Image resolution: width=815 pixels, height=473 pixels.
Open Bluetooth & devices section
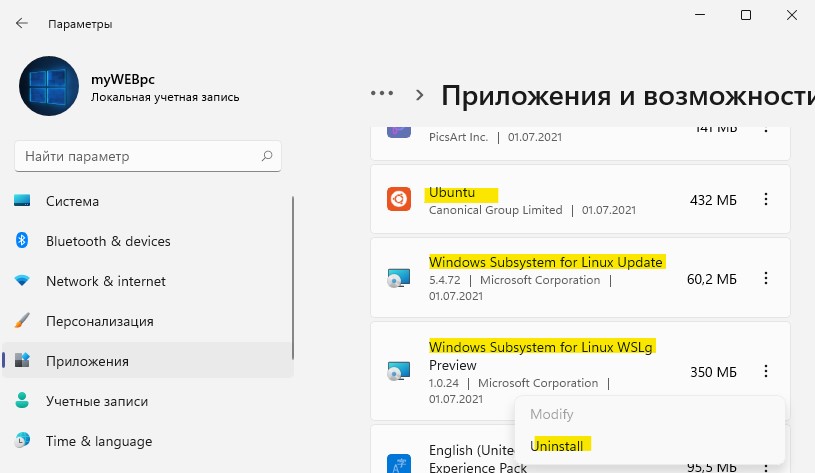pyautogui.click(x=148, y=241)
